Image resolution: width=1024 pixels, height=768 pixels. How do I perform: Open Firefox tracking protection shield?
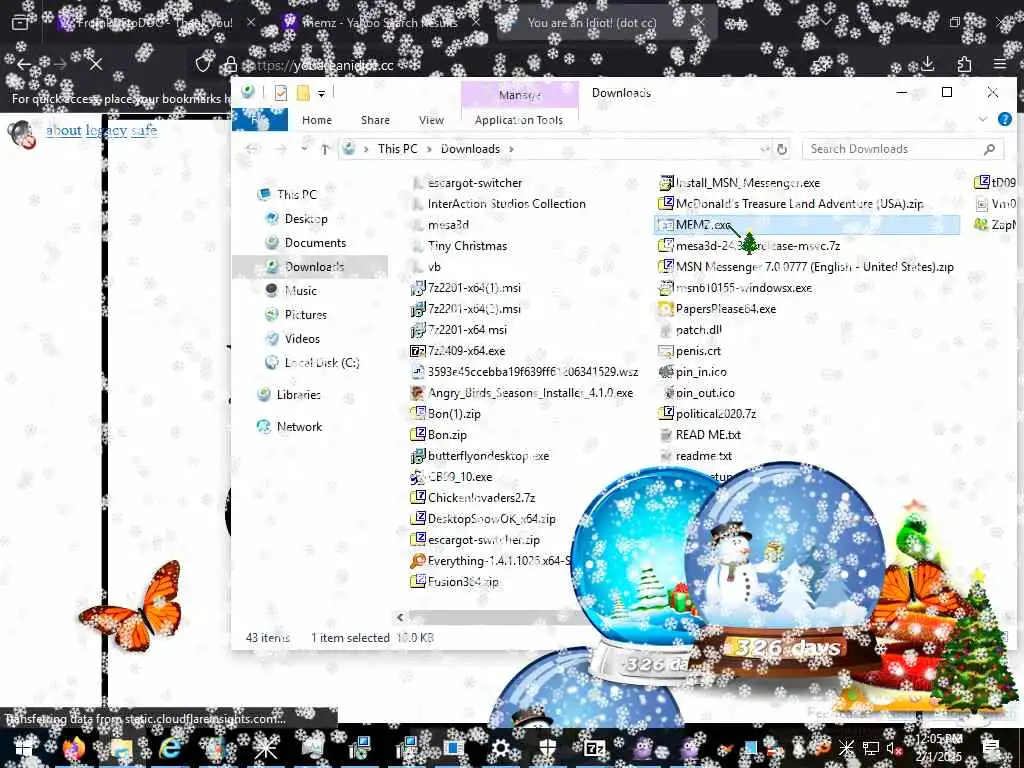203,64
